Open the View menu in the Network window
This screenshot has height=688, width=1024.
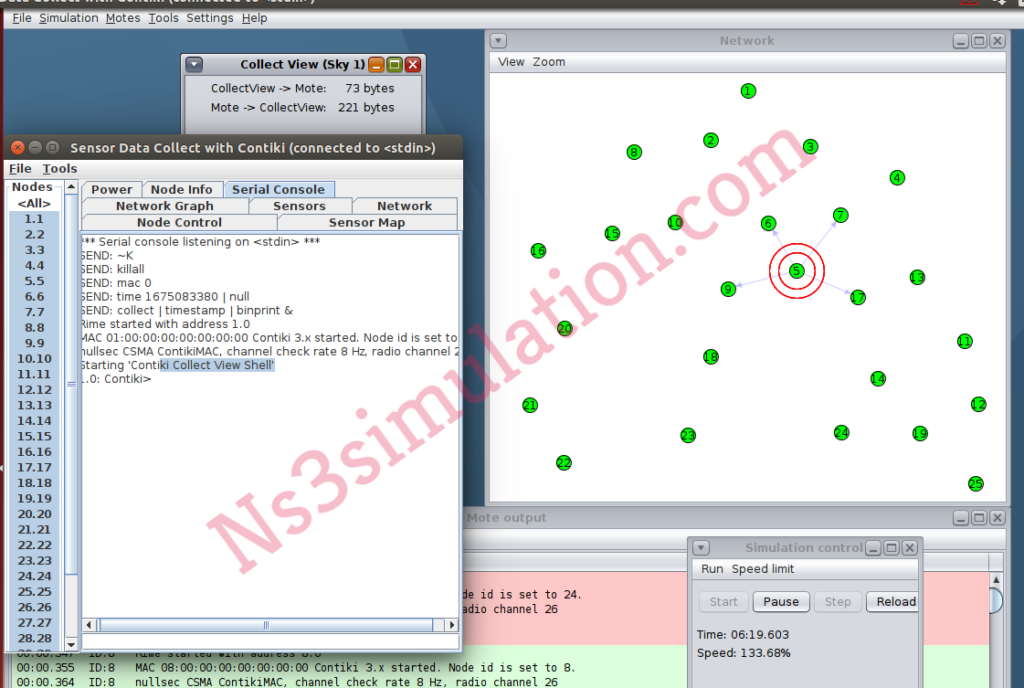point(511,62)
